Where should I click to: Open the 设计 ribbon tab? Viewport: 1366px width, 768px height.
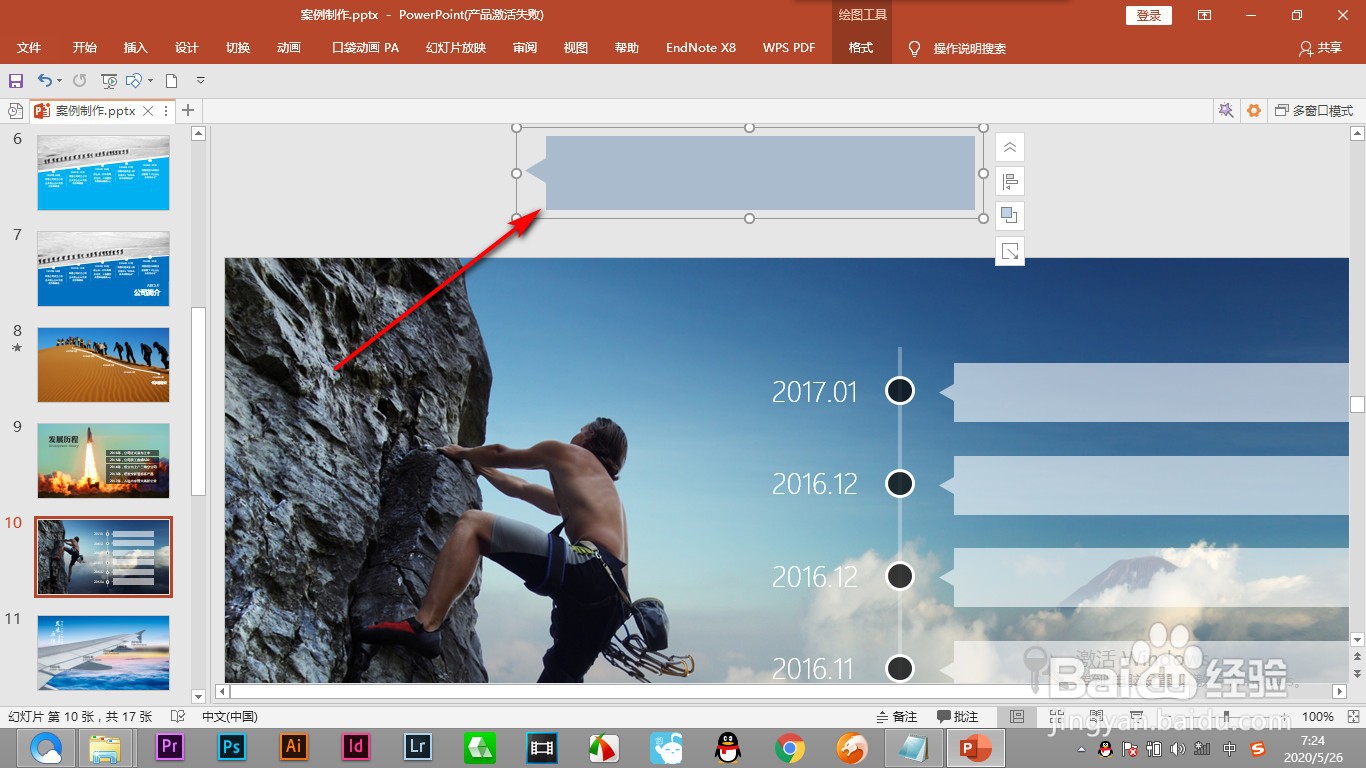coord(187,48)
